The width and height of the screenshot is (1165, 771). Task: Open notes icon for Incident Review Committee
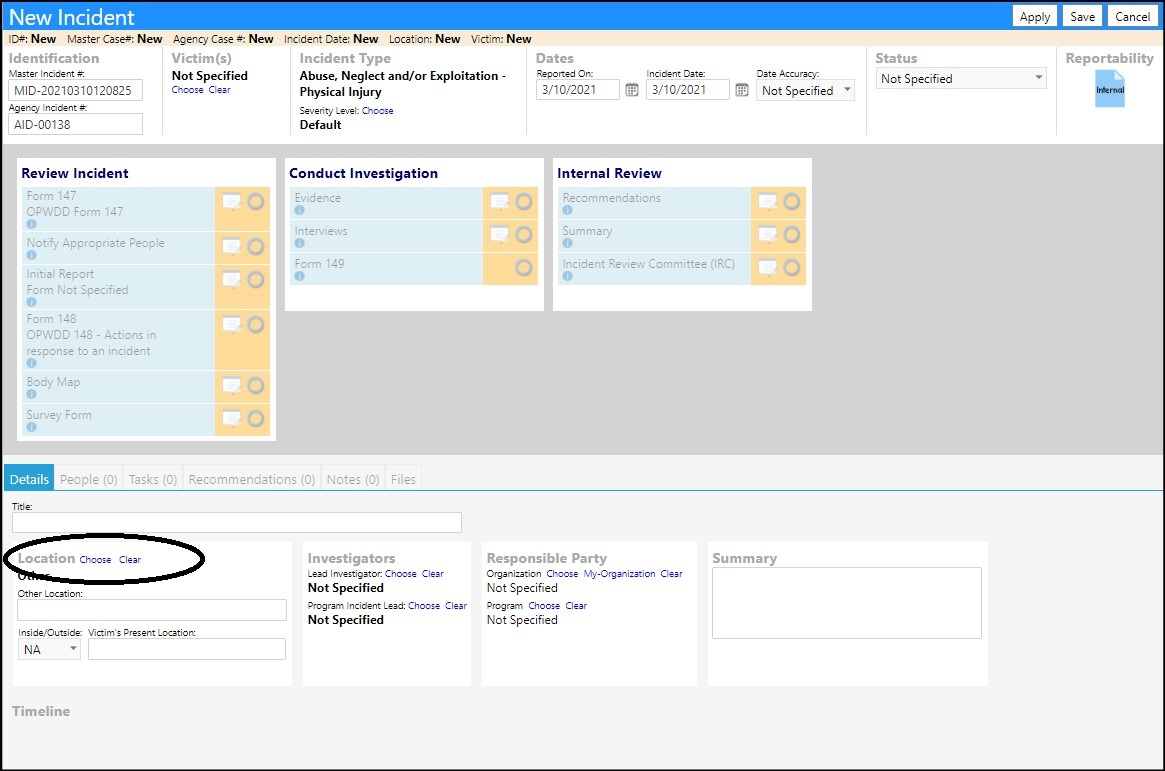pos(768,267)
